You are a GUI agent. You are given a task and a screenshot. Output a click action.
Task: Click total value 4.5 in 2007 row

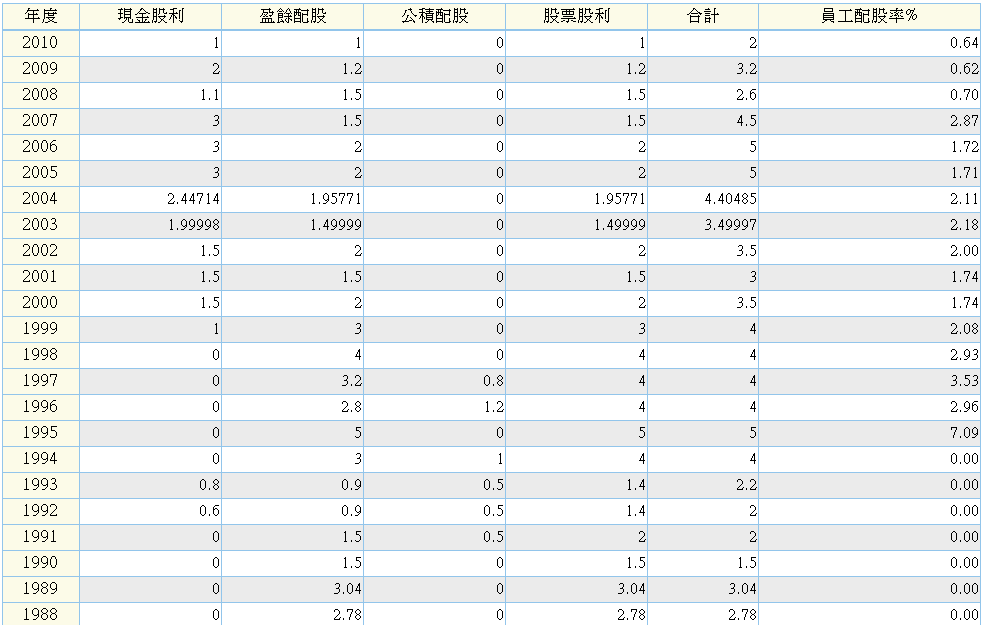click(747, 121)
